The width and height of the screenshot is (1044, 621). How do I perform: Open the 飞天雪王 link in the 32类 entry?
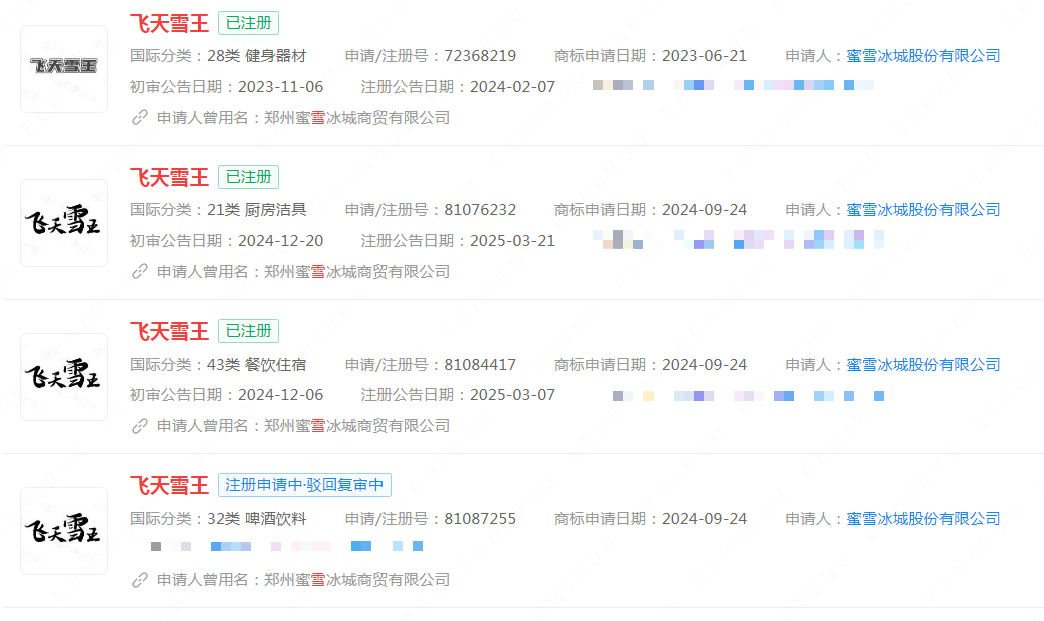(x=167, y=485)
